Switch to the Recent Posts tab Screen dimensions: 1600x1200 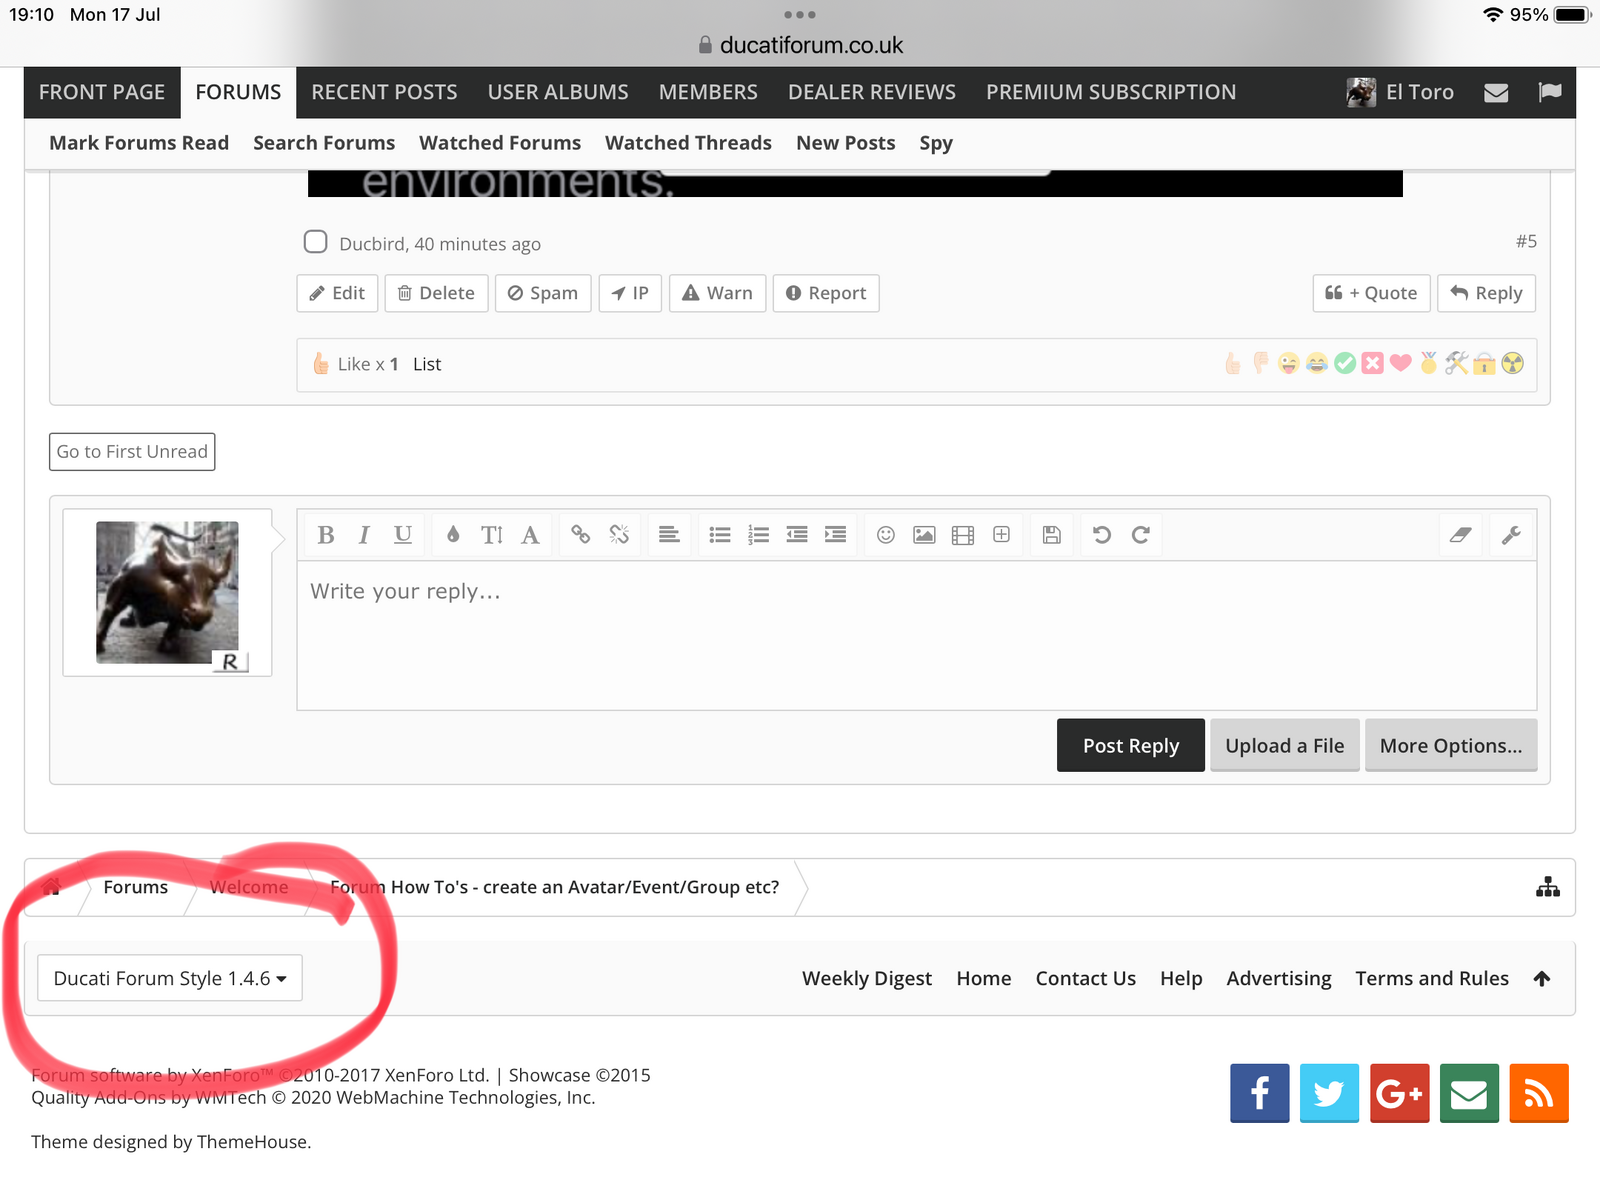tap(384, 92)
